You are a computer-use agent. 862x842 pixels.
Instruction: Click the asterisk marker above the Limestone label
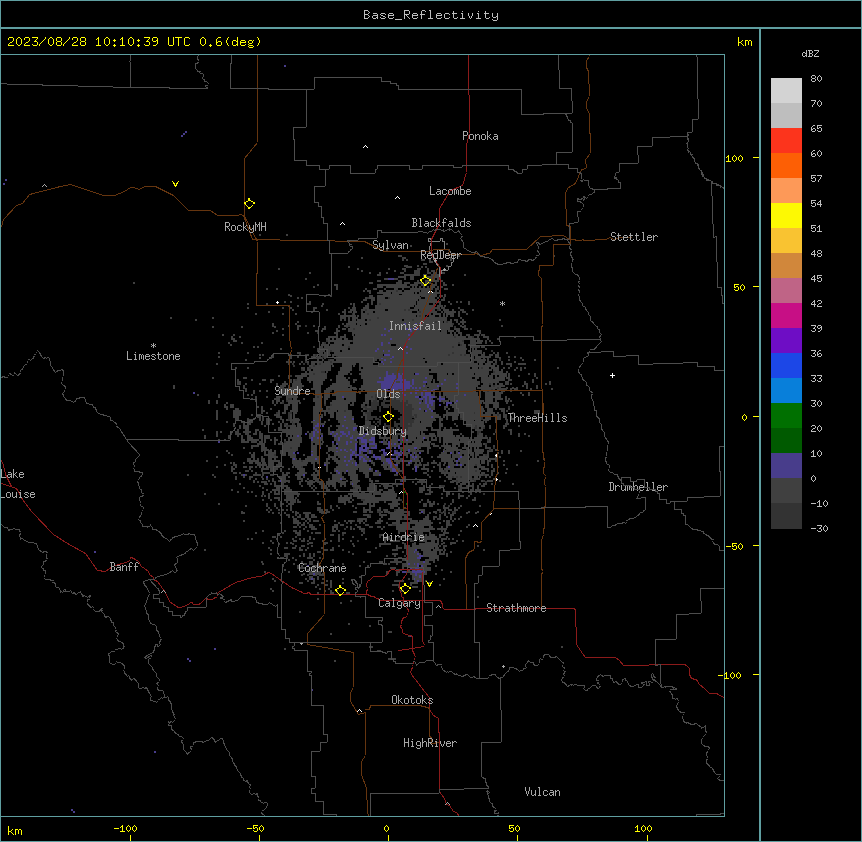[x=153, y=346]
